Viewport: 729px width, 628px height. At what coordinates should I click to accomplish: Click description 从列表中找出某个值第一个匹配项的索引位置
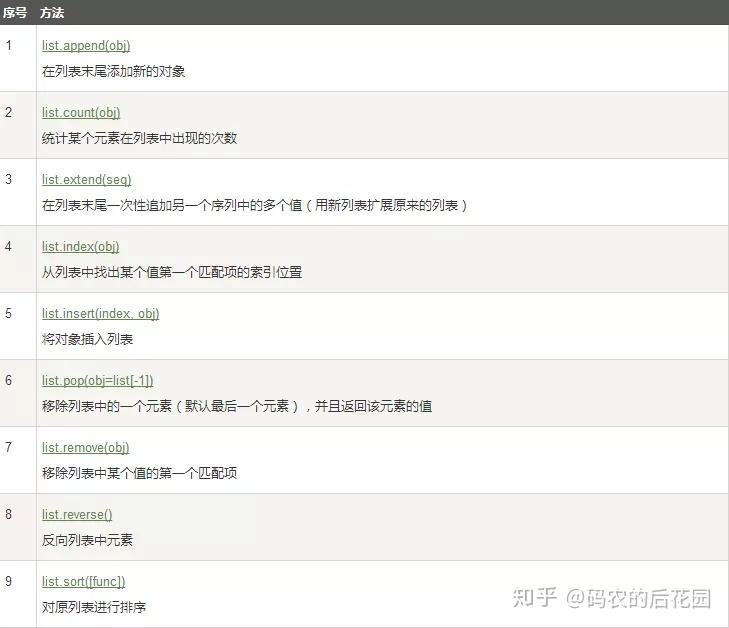click(x=172, y=272)
